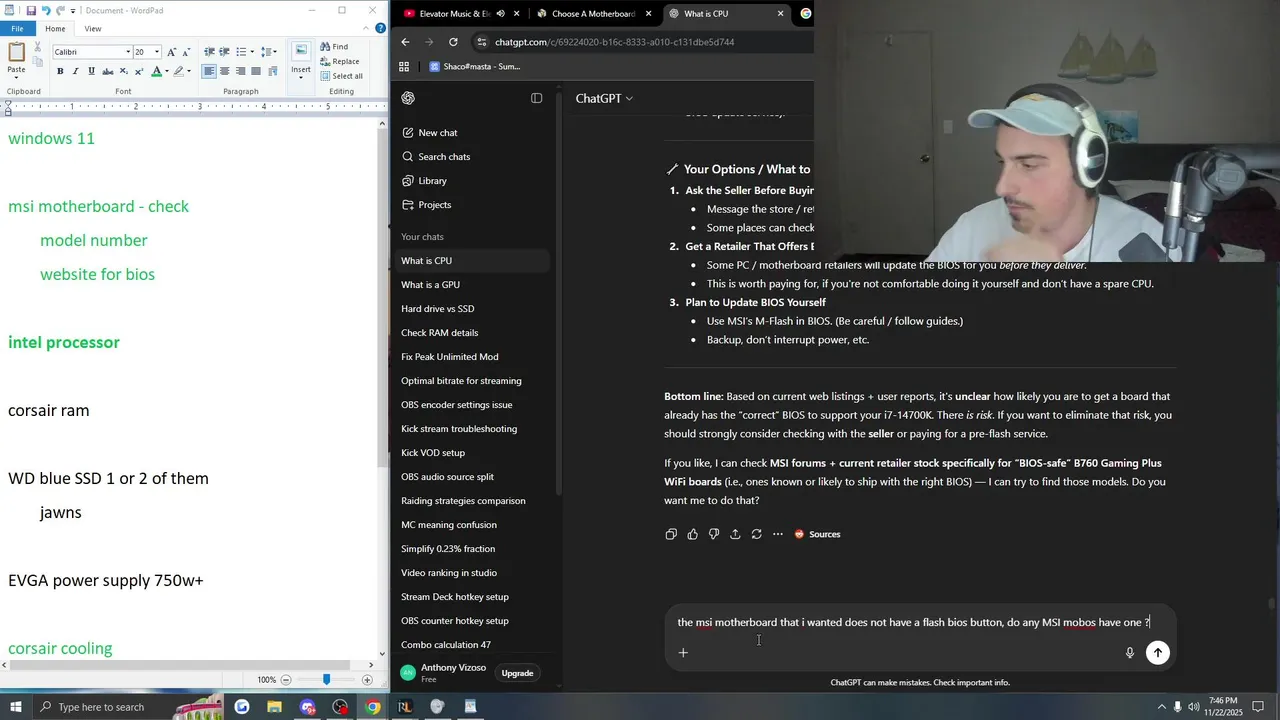Screen dimensions: 1280x720
Task: Send the message with arrow button
Action: [1158, 653]
